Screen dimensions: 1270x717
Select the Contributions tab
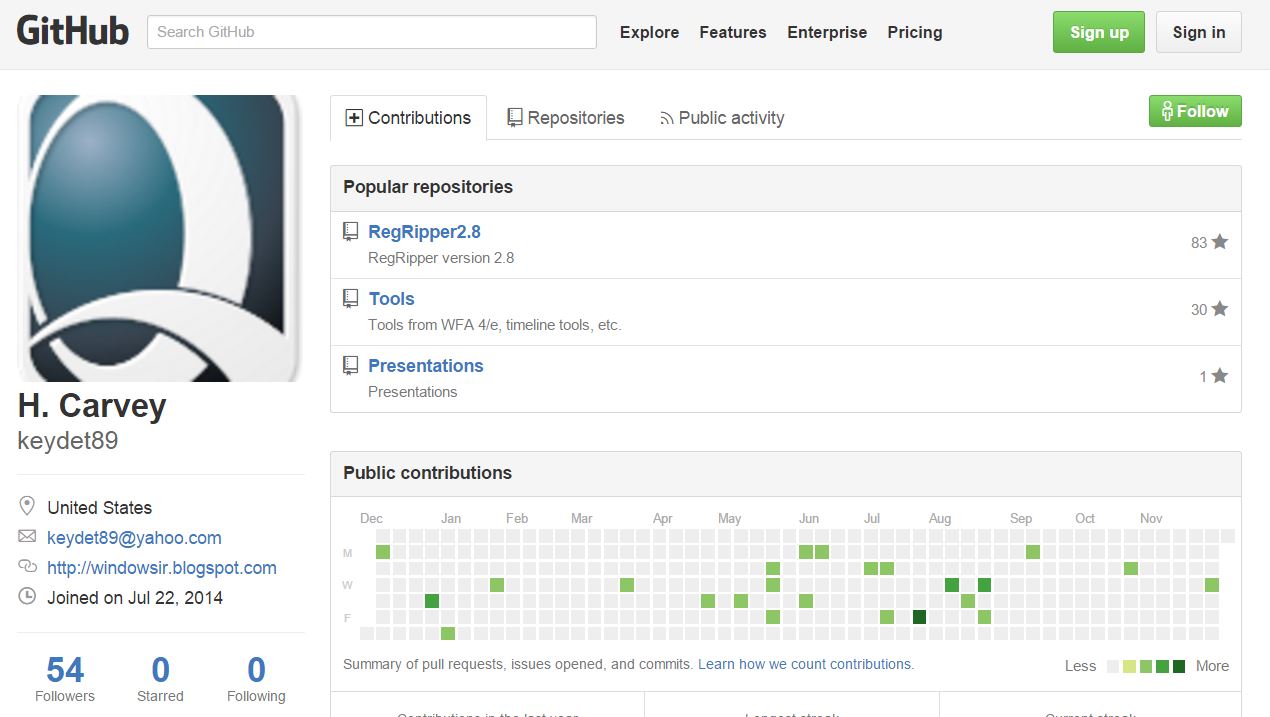(x=408, y=118)
